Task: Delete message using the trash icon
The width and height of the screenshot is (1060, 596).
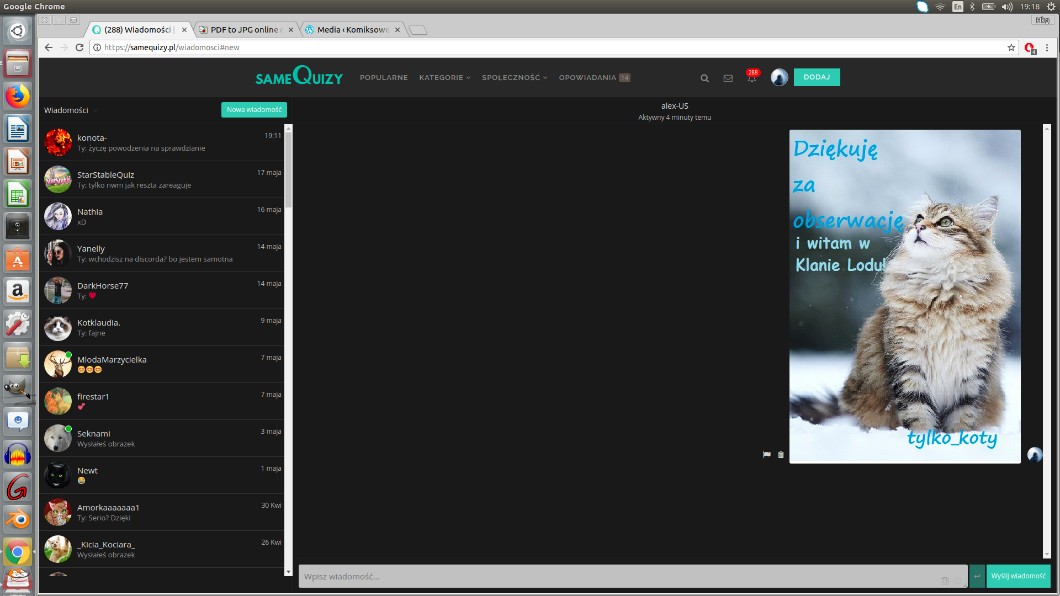Action: click(x=781, y=454)
